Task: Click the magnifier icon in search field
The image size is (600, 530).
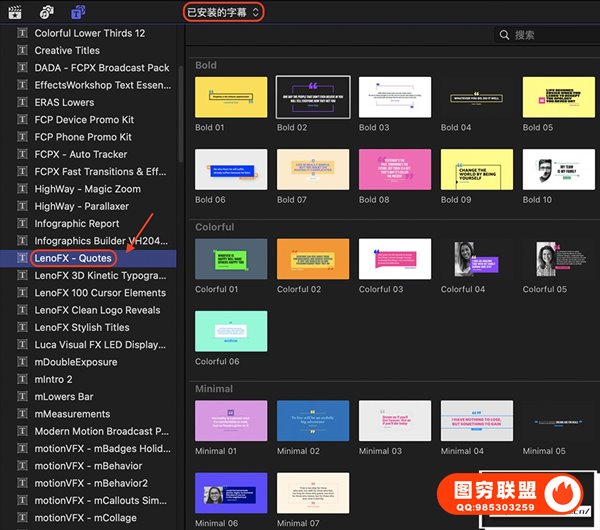Action: pyautogui.click(x=504, y=35)
